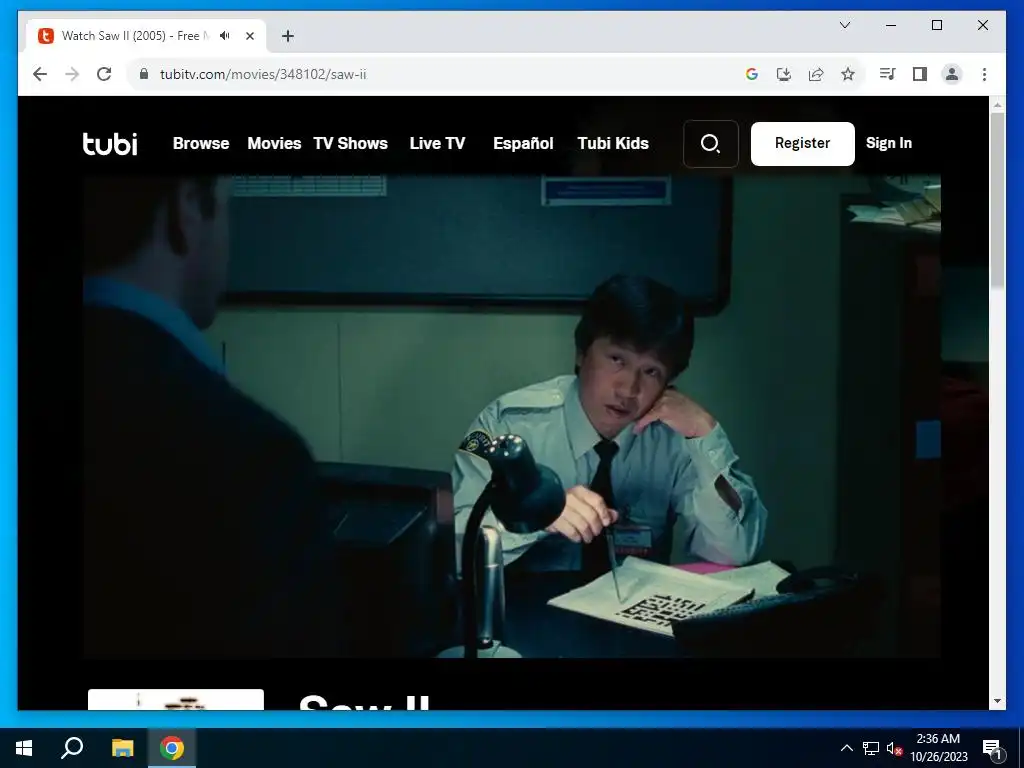Open the Tubi search icon
This screenshot has height=768, width=1024.
711,144
